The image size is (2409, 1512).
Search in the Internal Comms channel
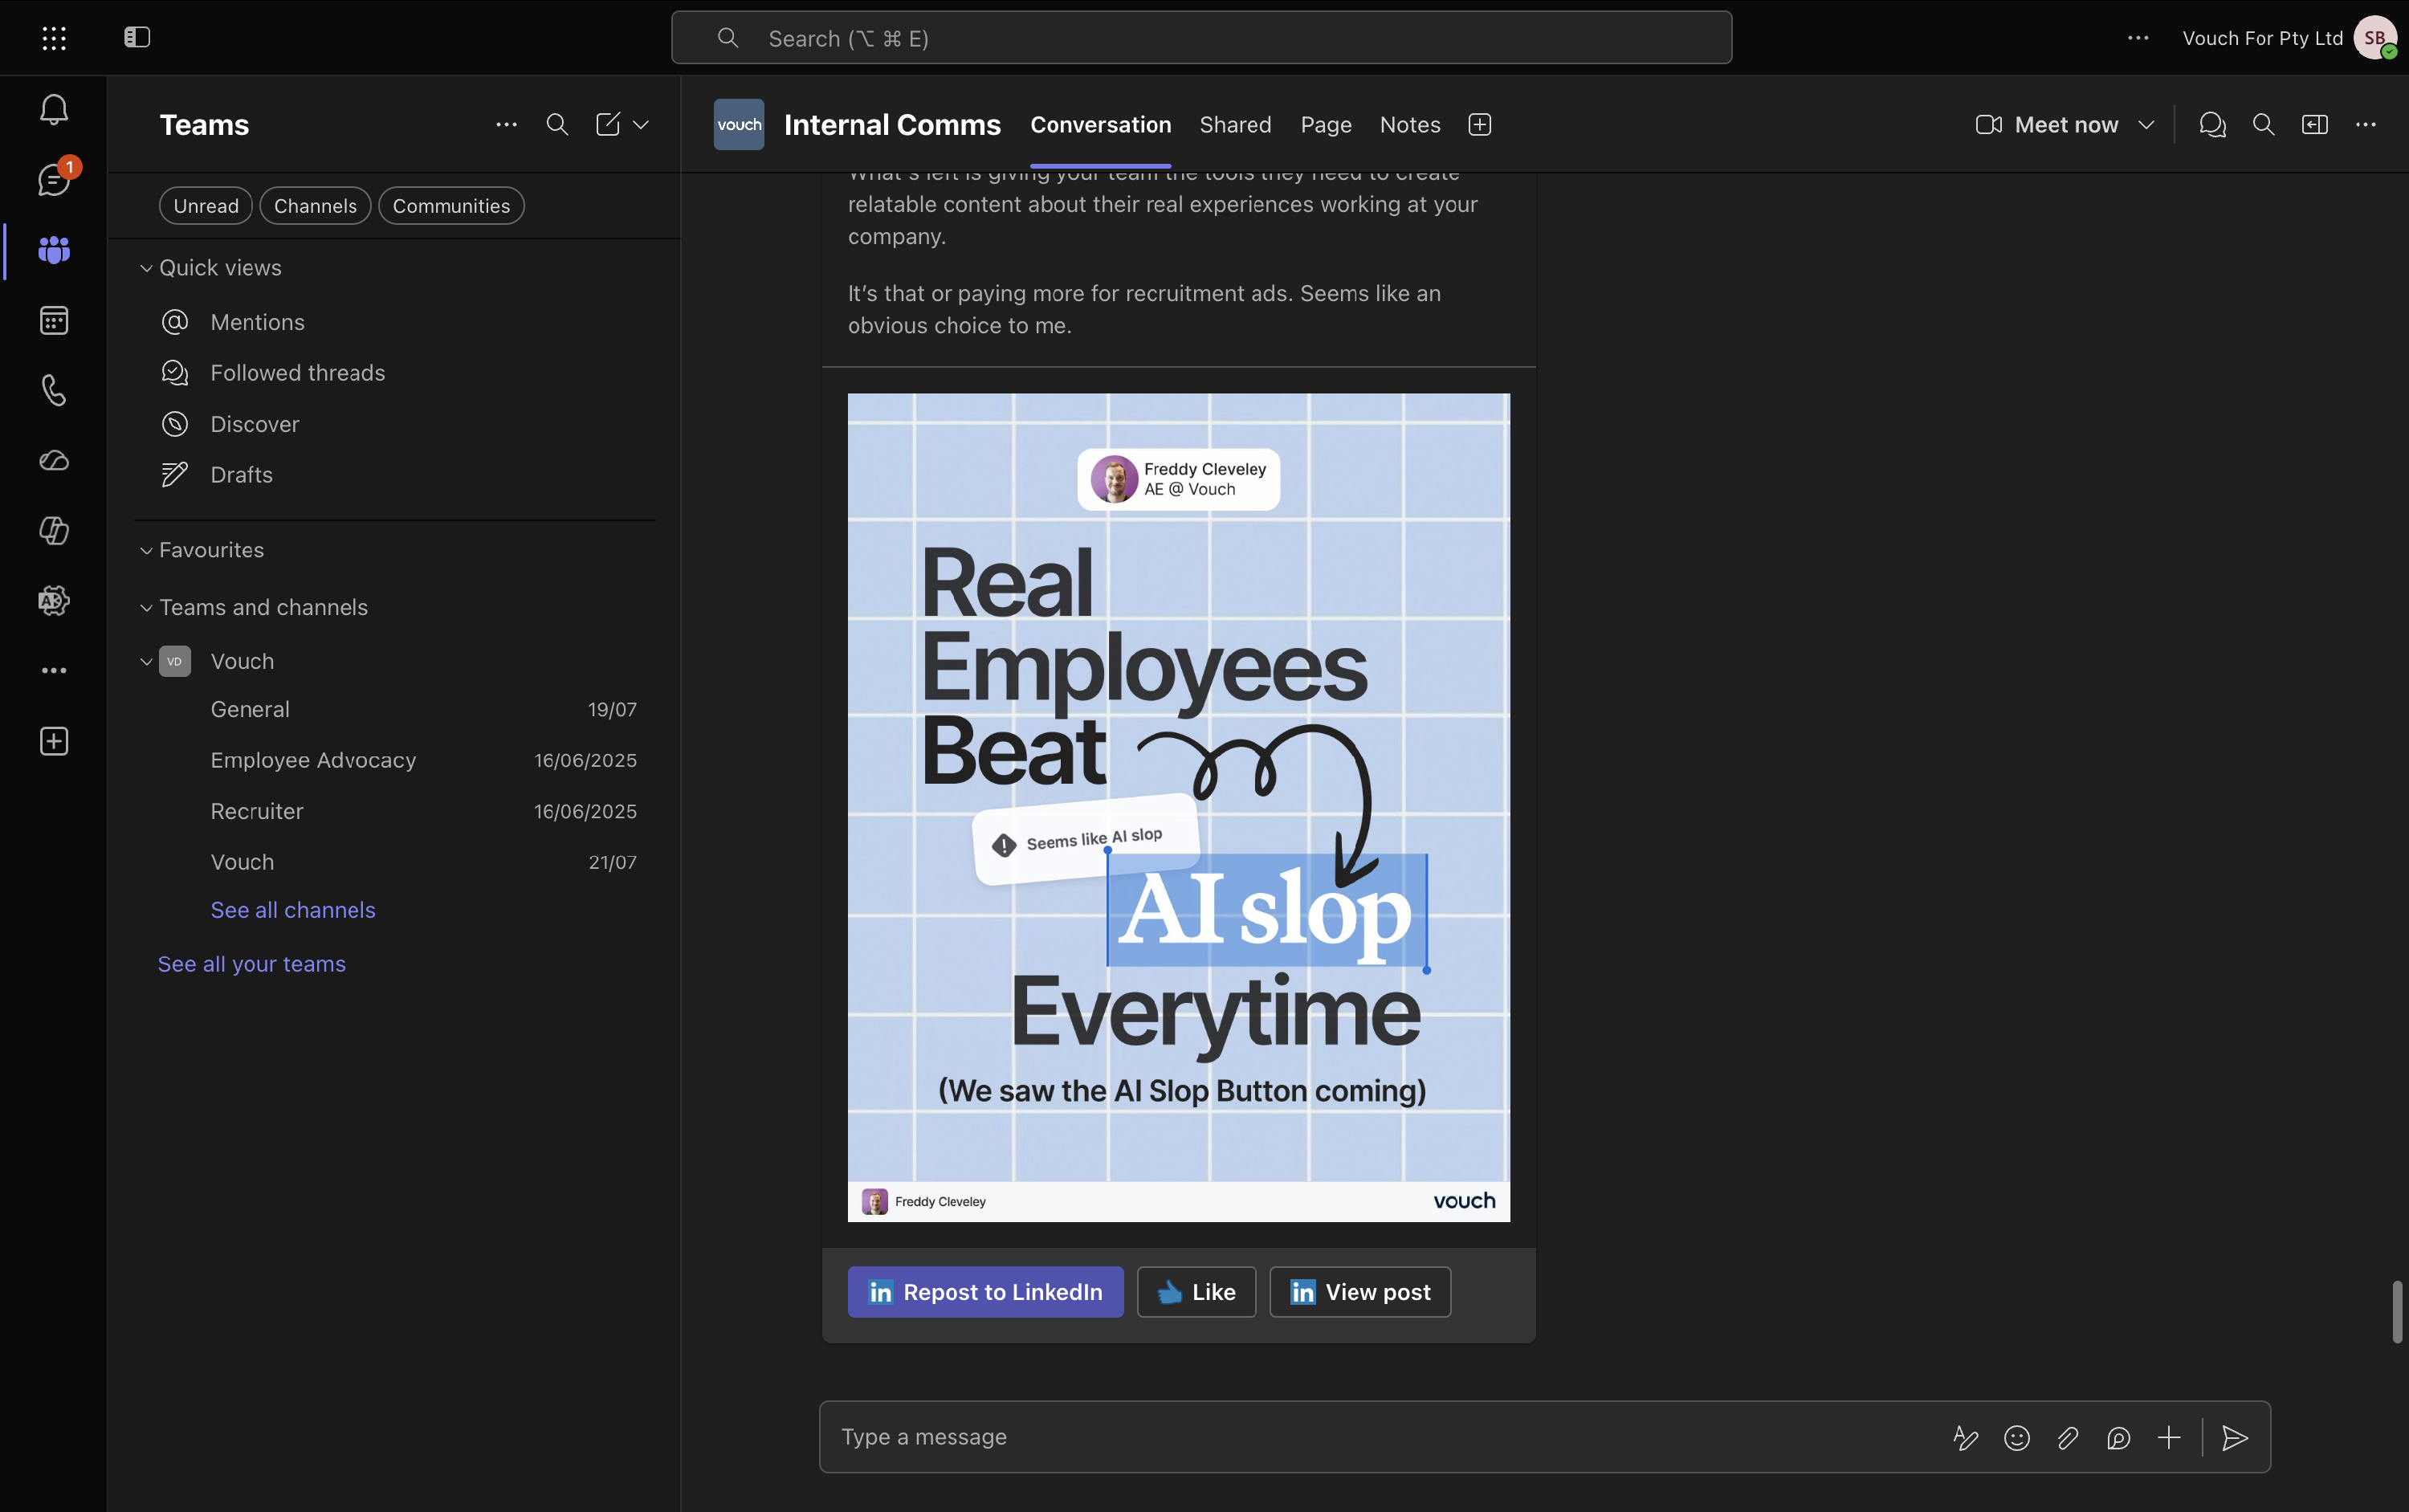(x=2264, y=125)
